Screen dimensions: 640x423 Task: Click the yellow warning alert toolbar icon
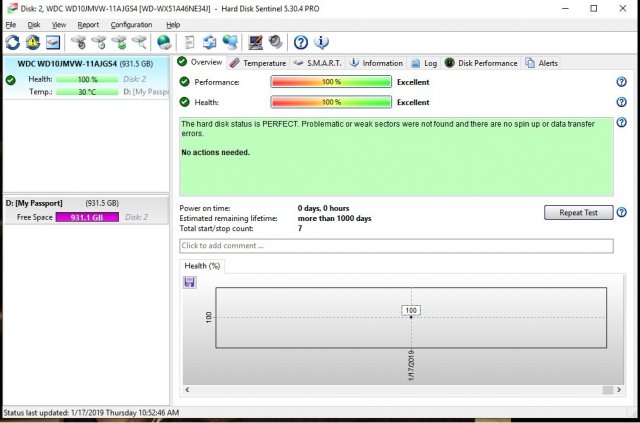tap(33, 42)
